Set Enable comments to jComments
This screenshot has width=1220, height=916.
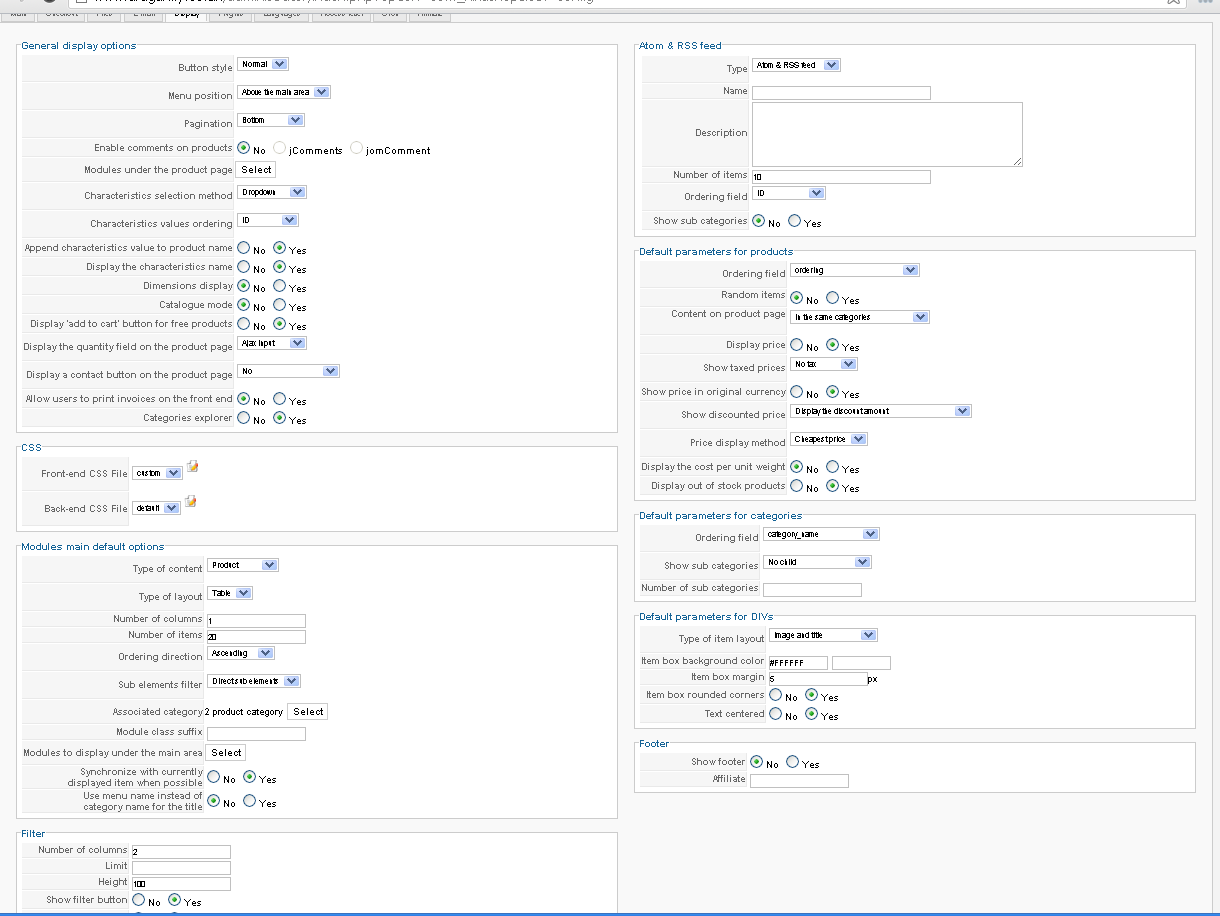point(280,149)
